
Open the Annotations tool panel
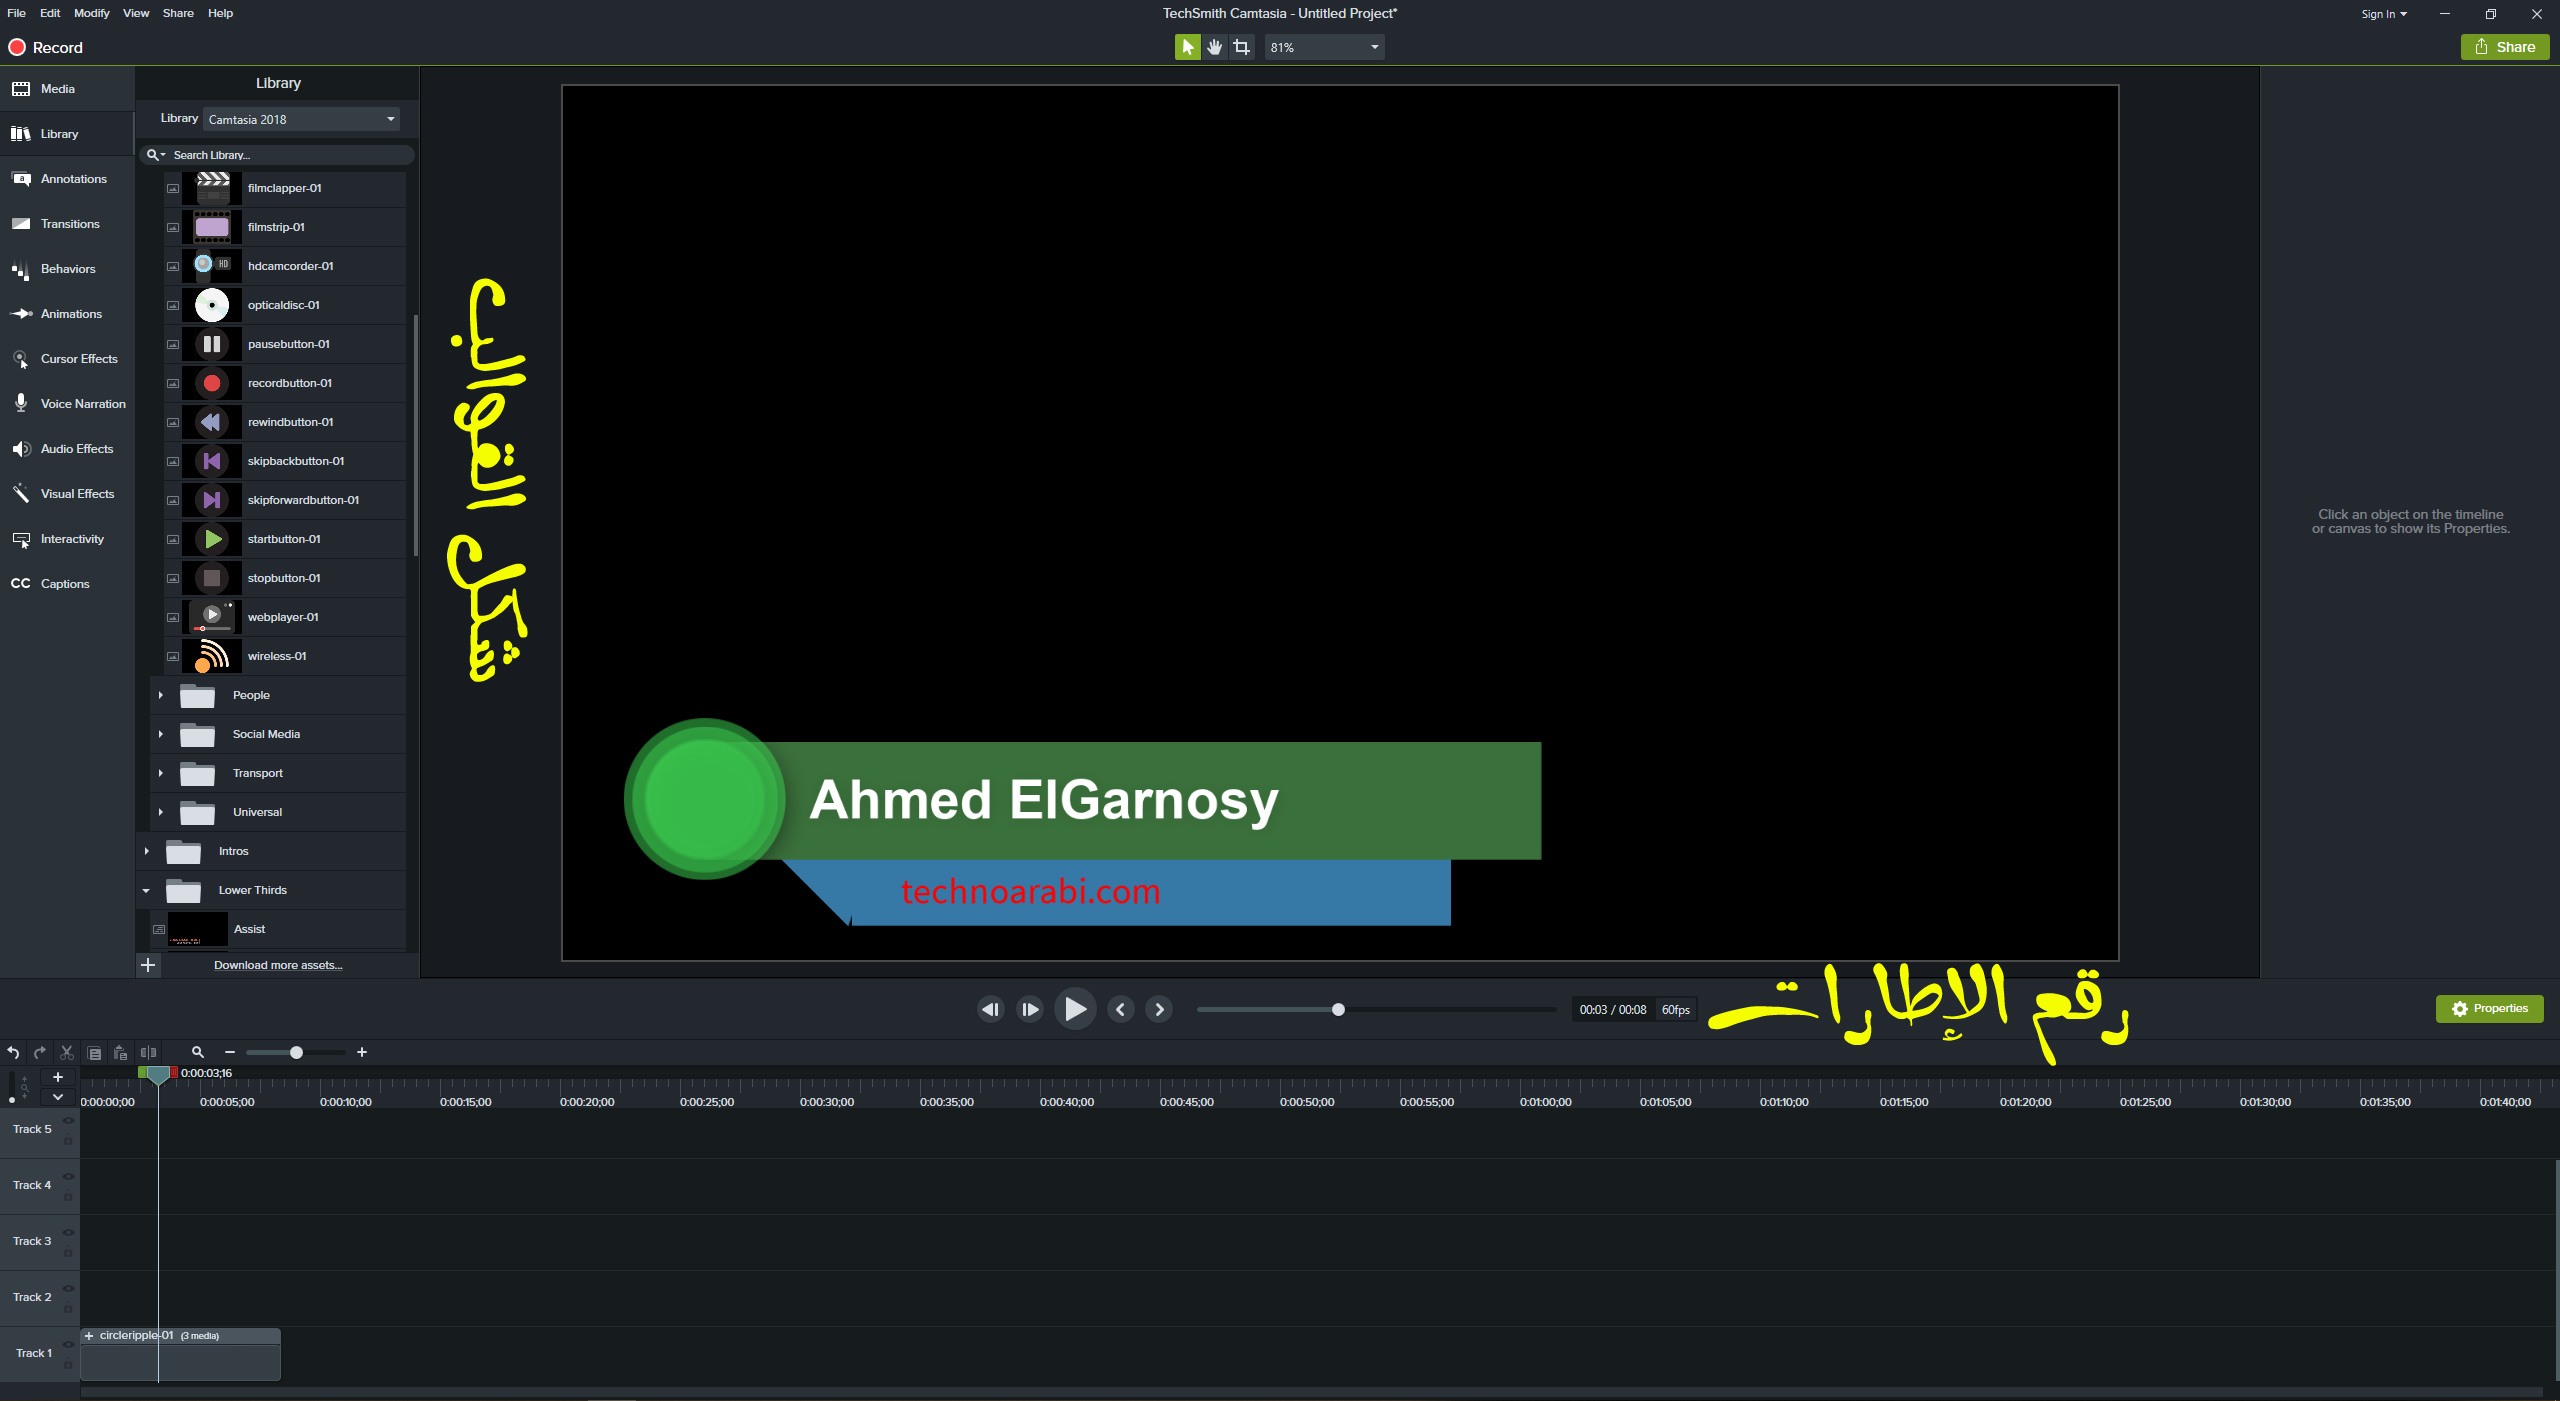66,179
